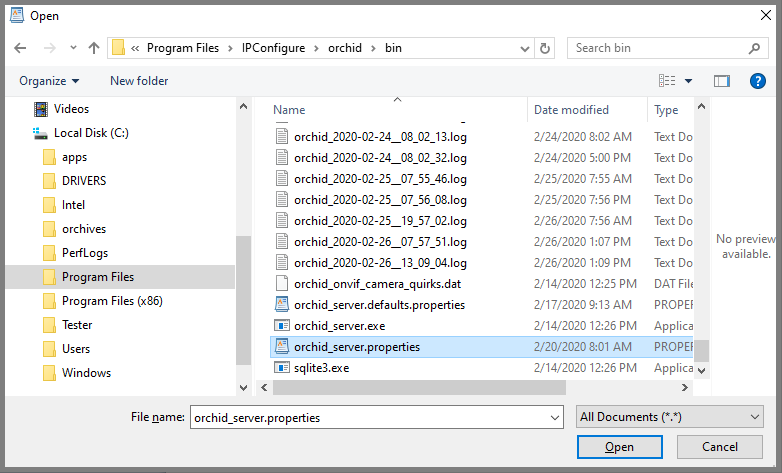Image resolution: width=782 pixels, height=473 pixels.
Task: Refresh the bin folder view
Action: (x=545, y=48)
